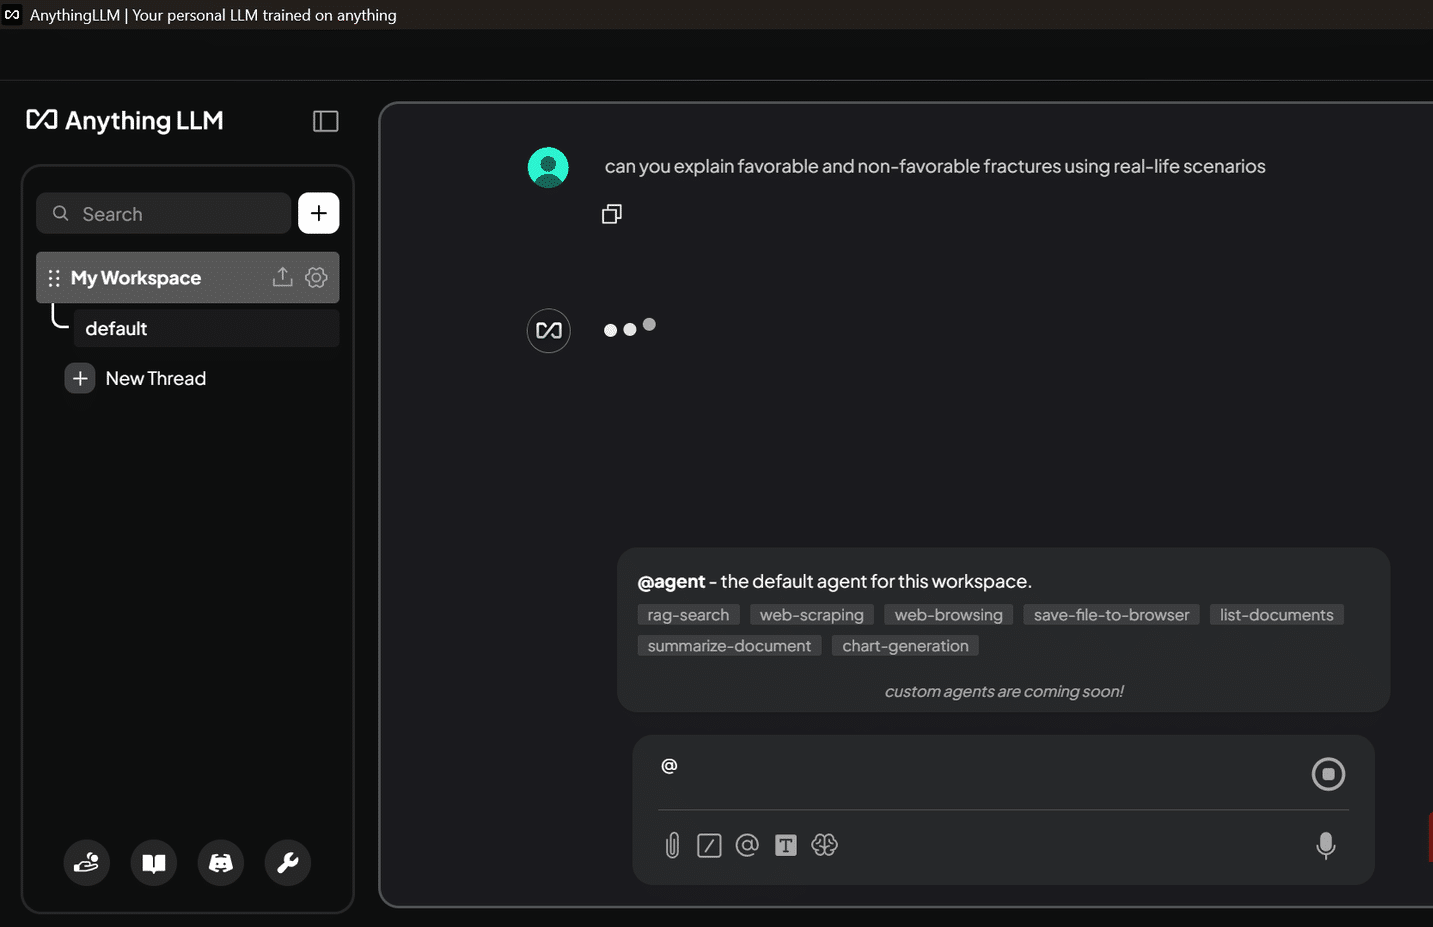Open the @ agents picker icon
The width and height of the screenshot is (1433, 927).
click(747, 845)
